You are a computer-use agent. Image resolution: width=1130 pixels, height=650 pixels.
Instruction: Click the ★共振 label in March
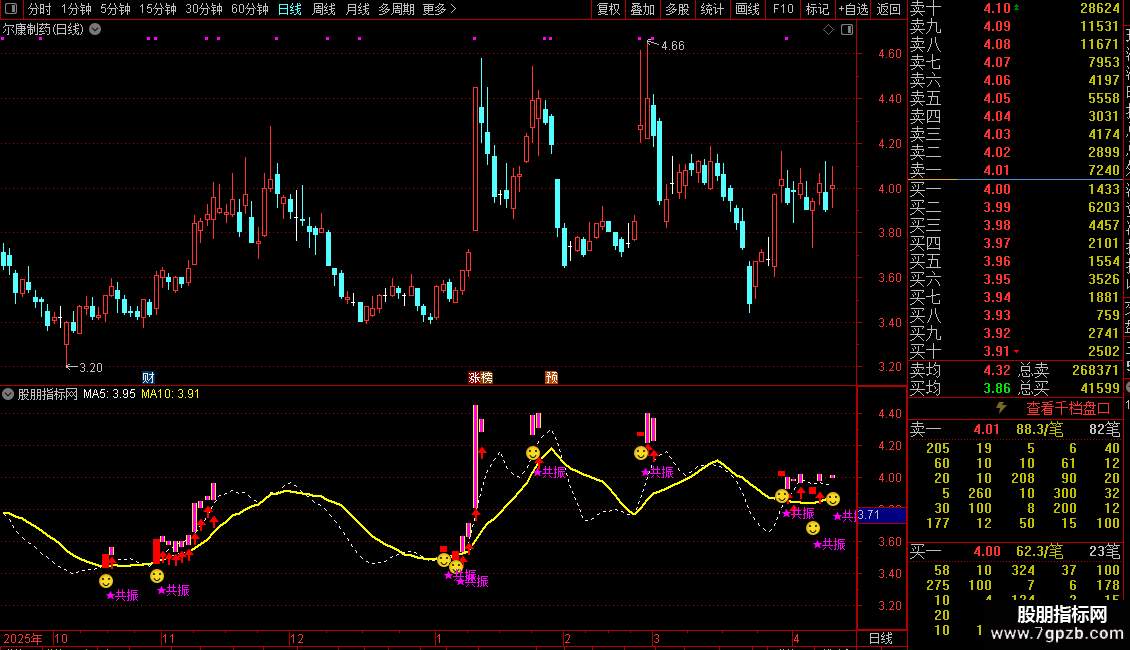click(657, 472)
